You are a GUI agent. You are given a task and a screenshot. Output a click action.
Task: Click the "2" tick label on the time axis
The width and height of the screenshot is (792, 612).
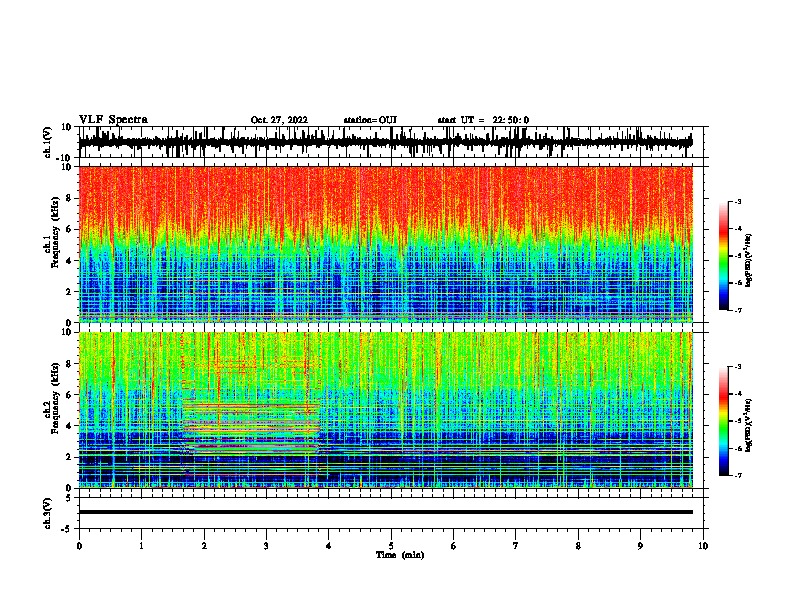point(204,546)
